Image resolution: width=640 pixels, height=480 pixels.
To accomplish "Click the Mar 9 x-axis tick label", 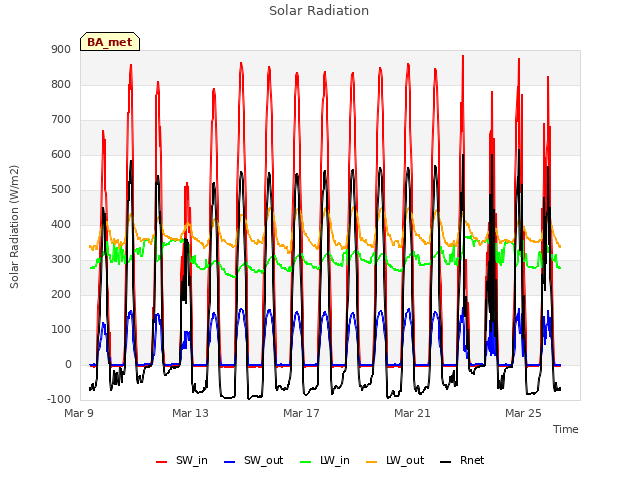I will [x=79, y=413].
